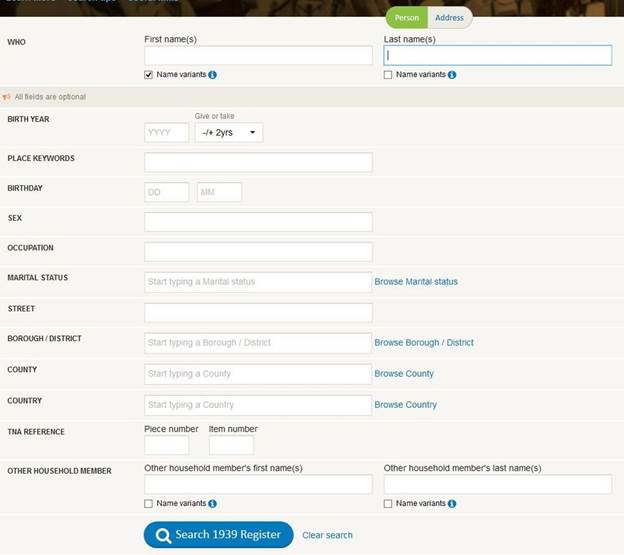624x555 pixels.
Task: Switch to the Person tab
Action: 407,18
